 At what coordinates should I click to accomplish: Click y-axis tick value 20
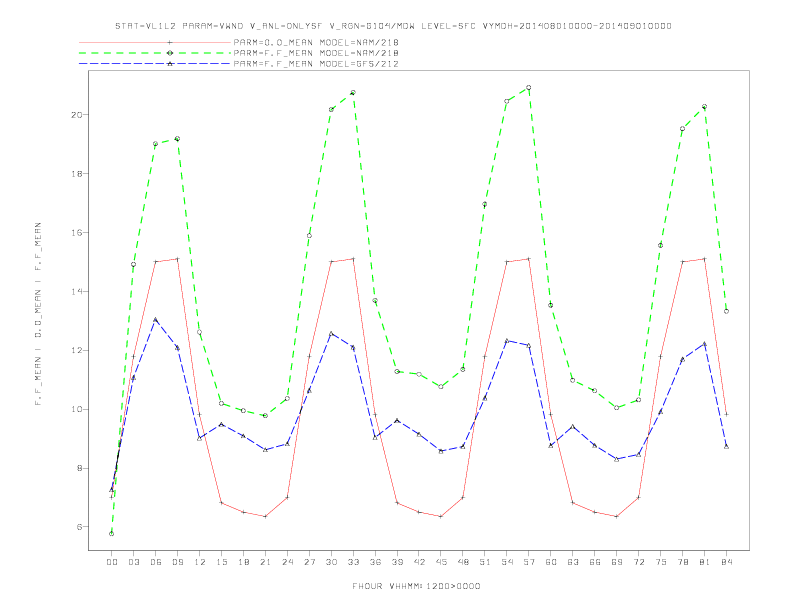[76, 115]
